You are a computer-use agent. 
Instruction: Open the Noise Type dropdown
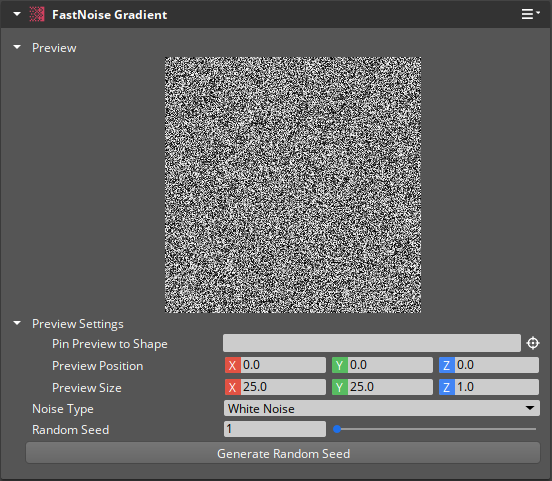point(382,408)
